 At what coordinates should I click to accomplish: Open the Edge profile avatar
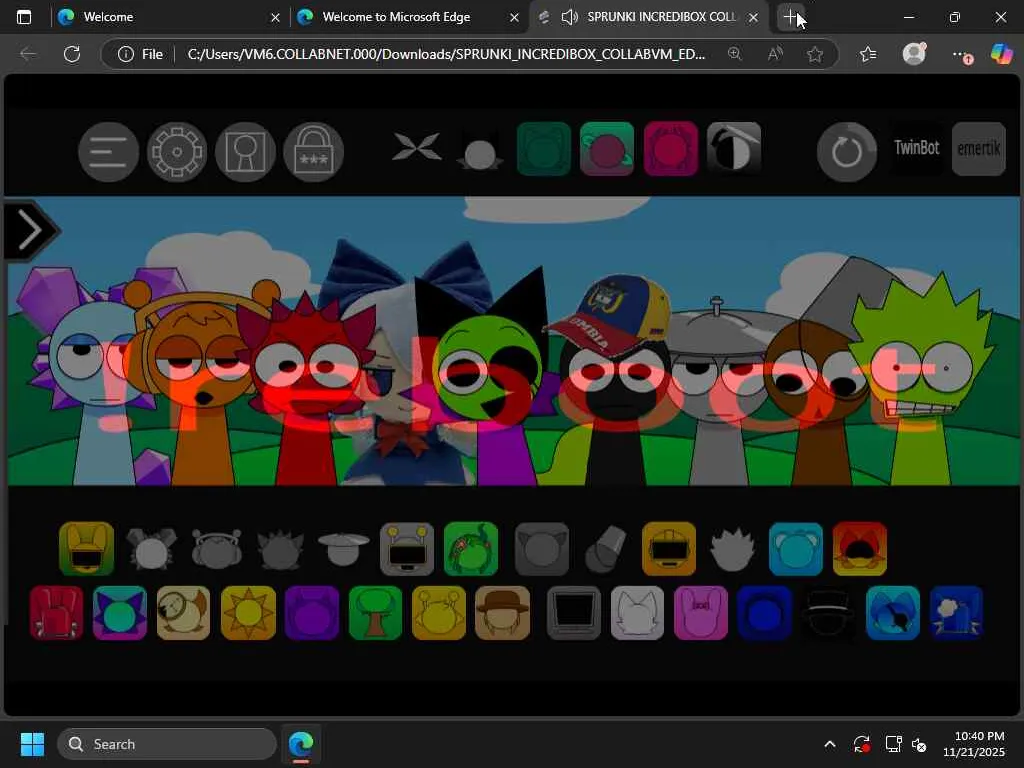pos(914,54)
